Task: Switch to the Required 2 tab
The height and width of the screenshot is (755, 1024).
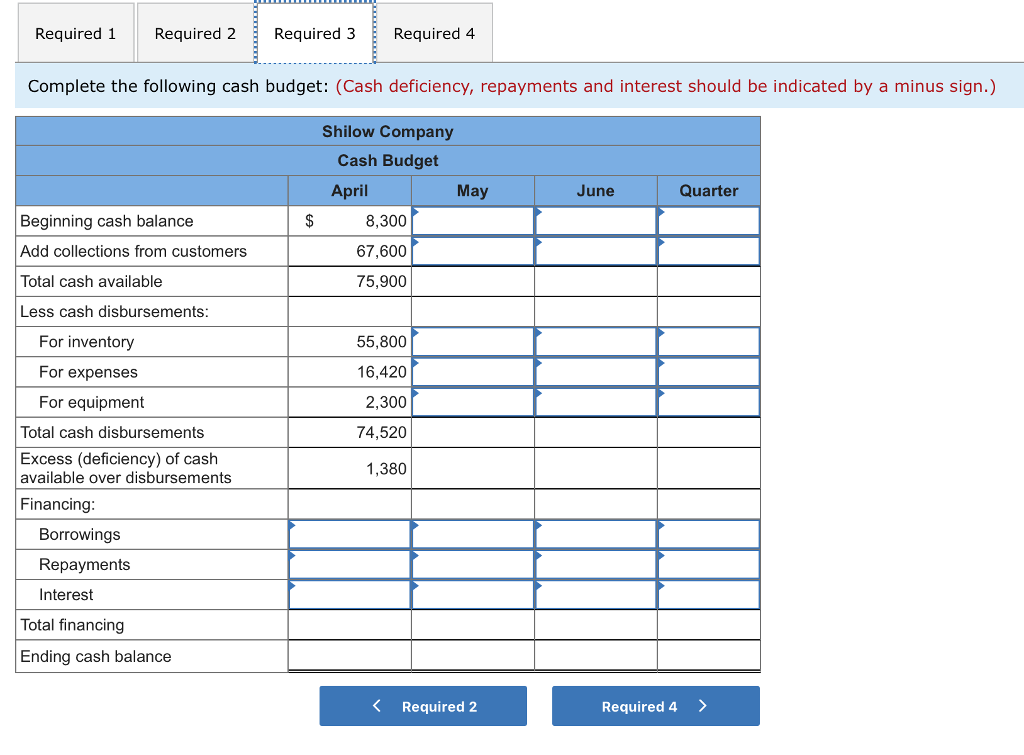Action: tap(194, 32)
